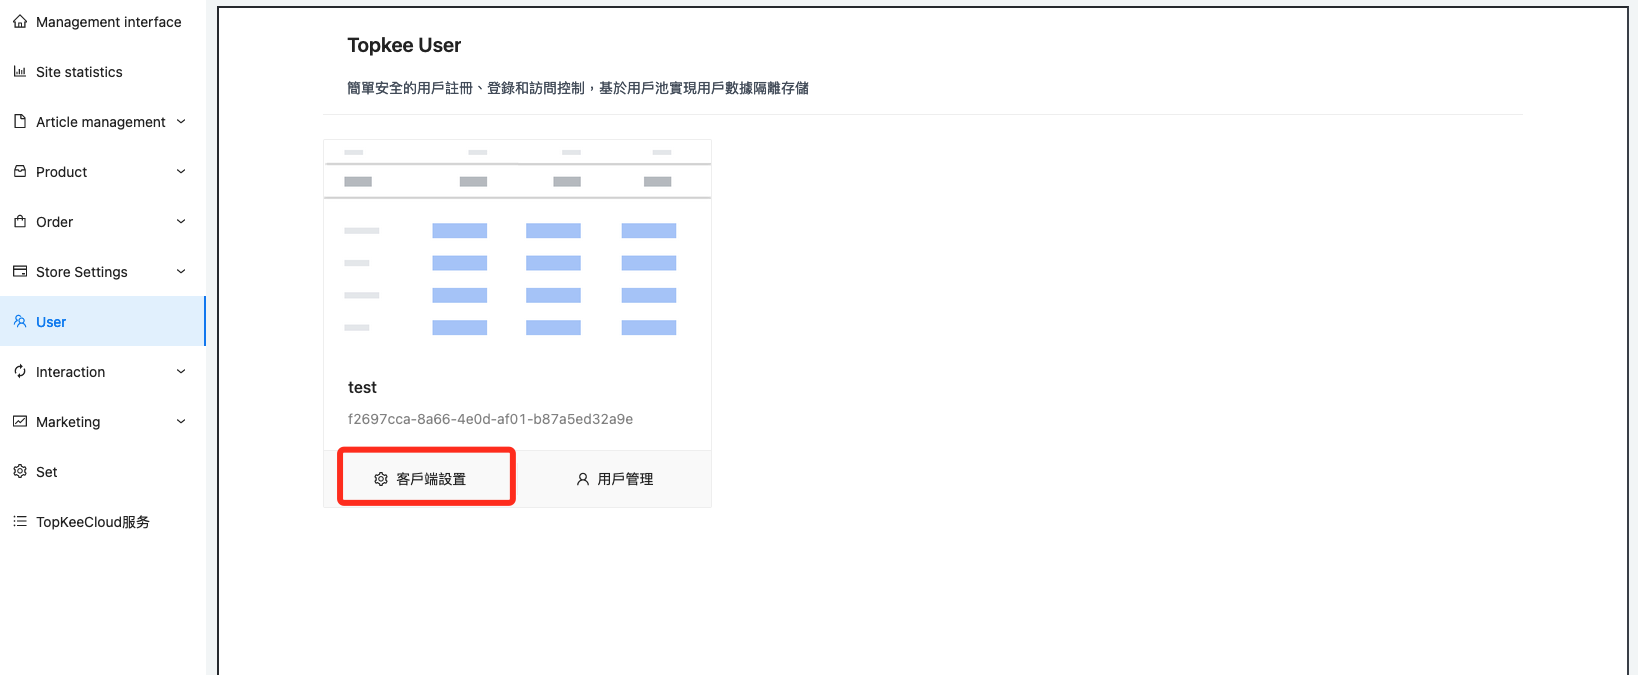This screenshot has width=1638, height=675.
Task: Click the bar chart icon for Site statistics
Action: point(20,71)
